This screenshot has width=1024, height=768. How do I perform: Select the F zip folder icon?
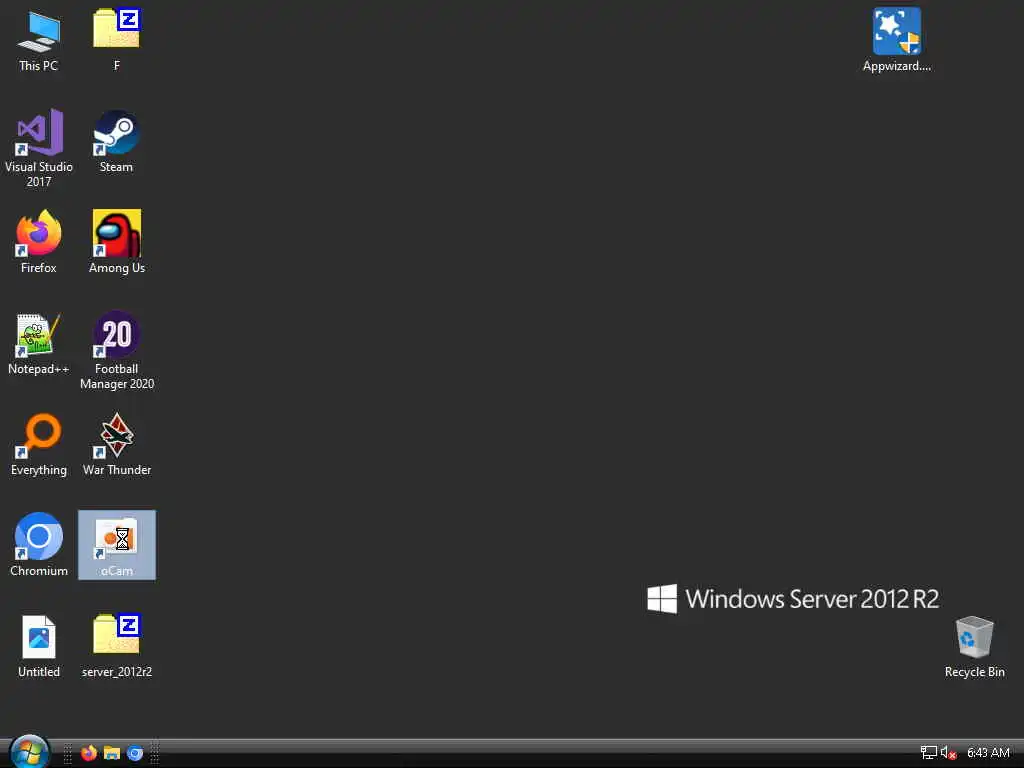tap(116, 39)
